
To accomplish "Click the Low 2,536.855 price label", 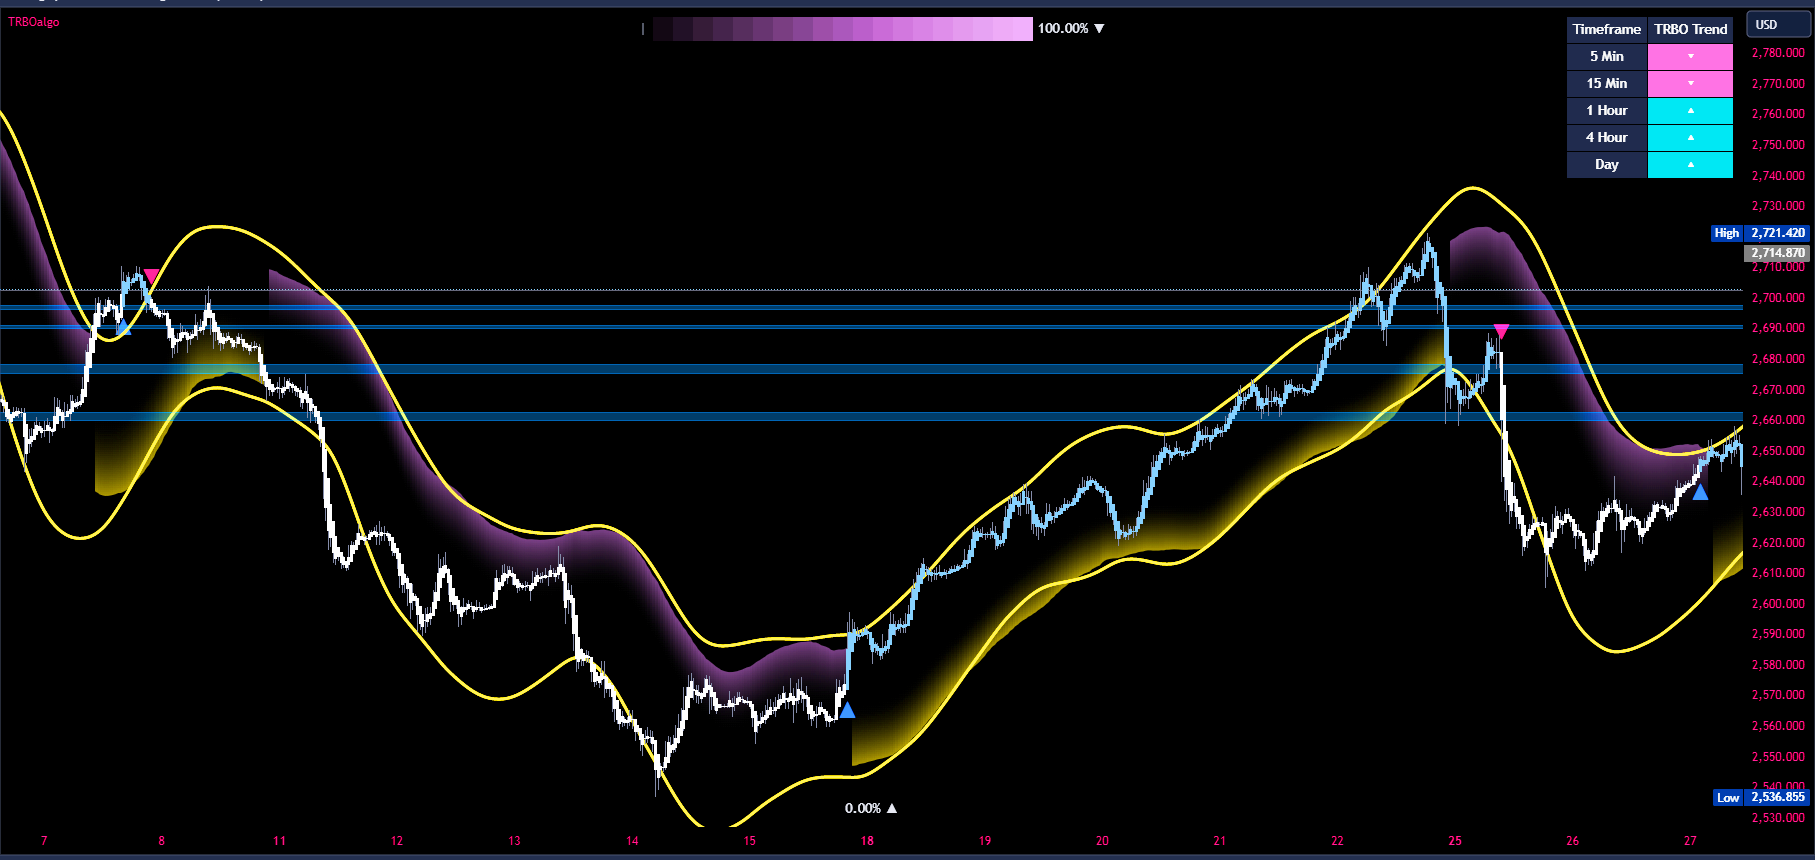I will coord(1761,797).
